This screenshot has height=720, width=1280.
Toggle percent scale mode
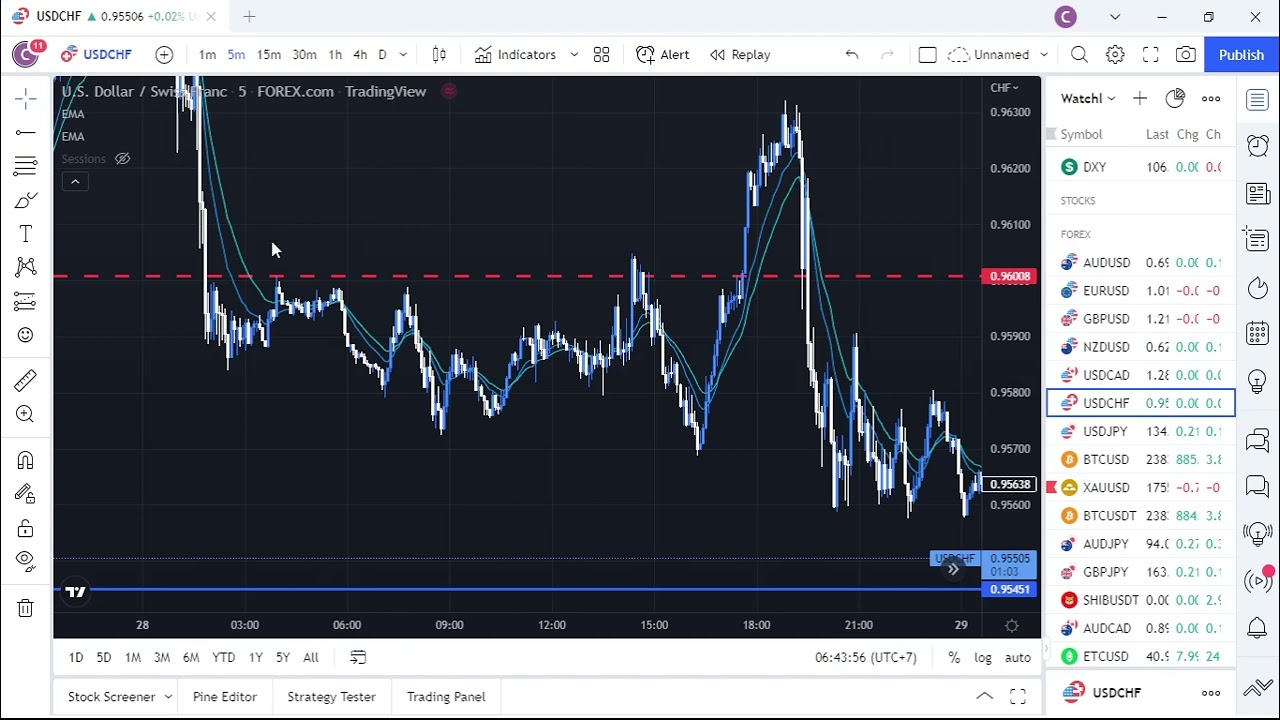point(954,657)
